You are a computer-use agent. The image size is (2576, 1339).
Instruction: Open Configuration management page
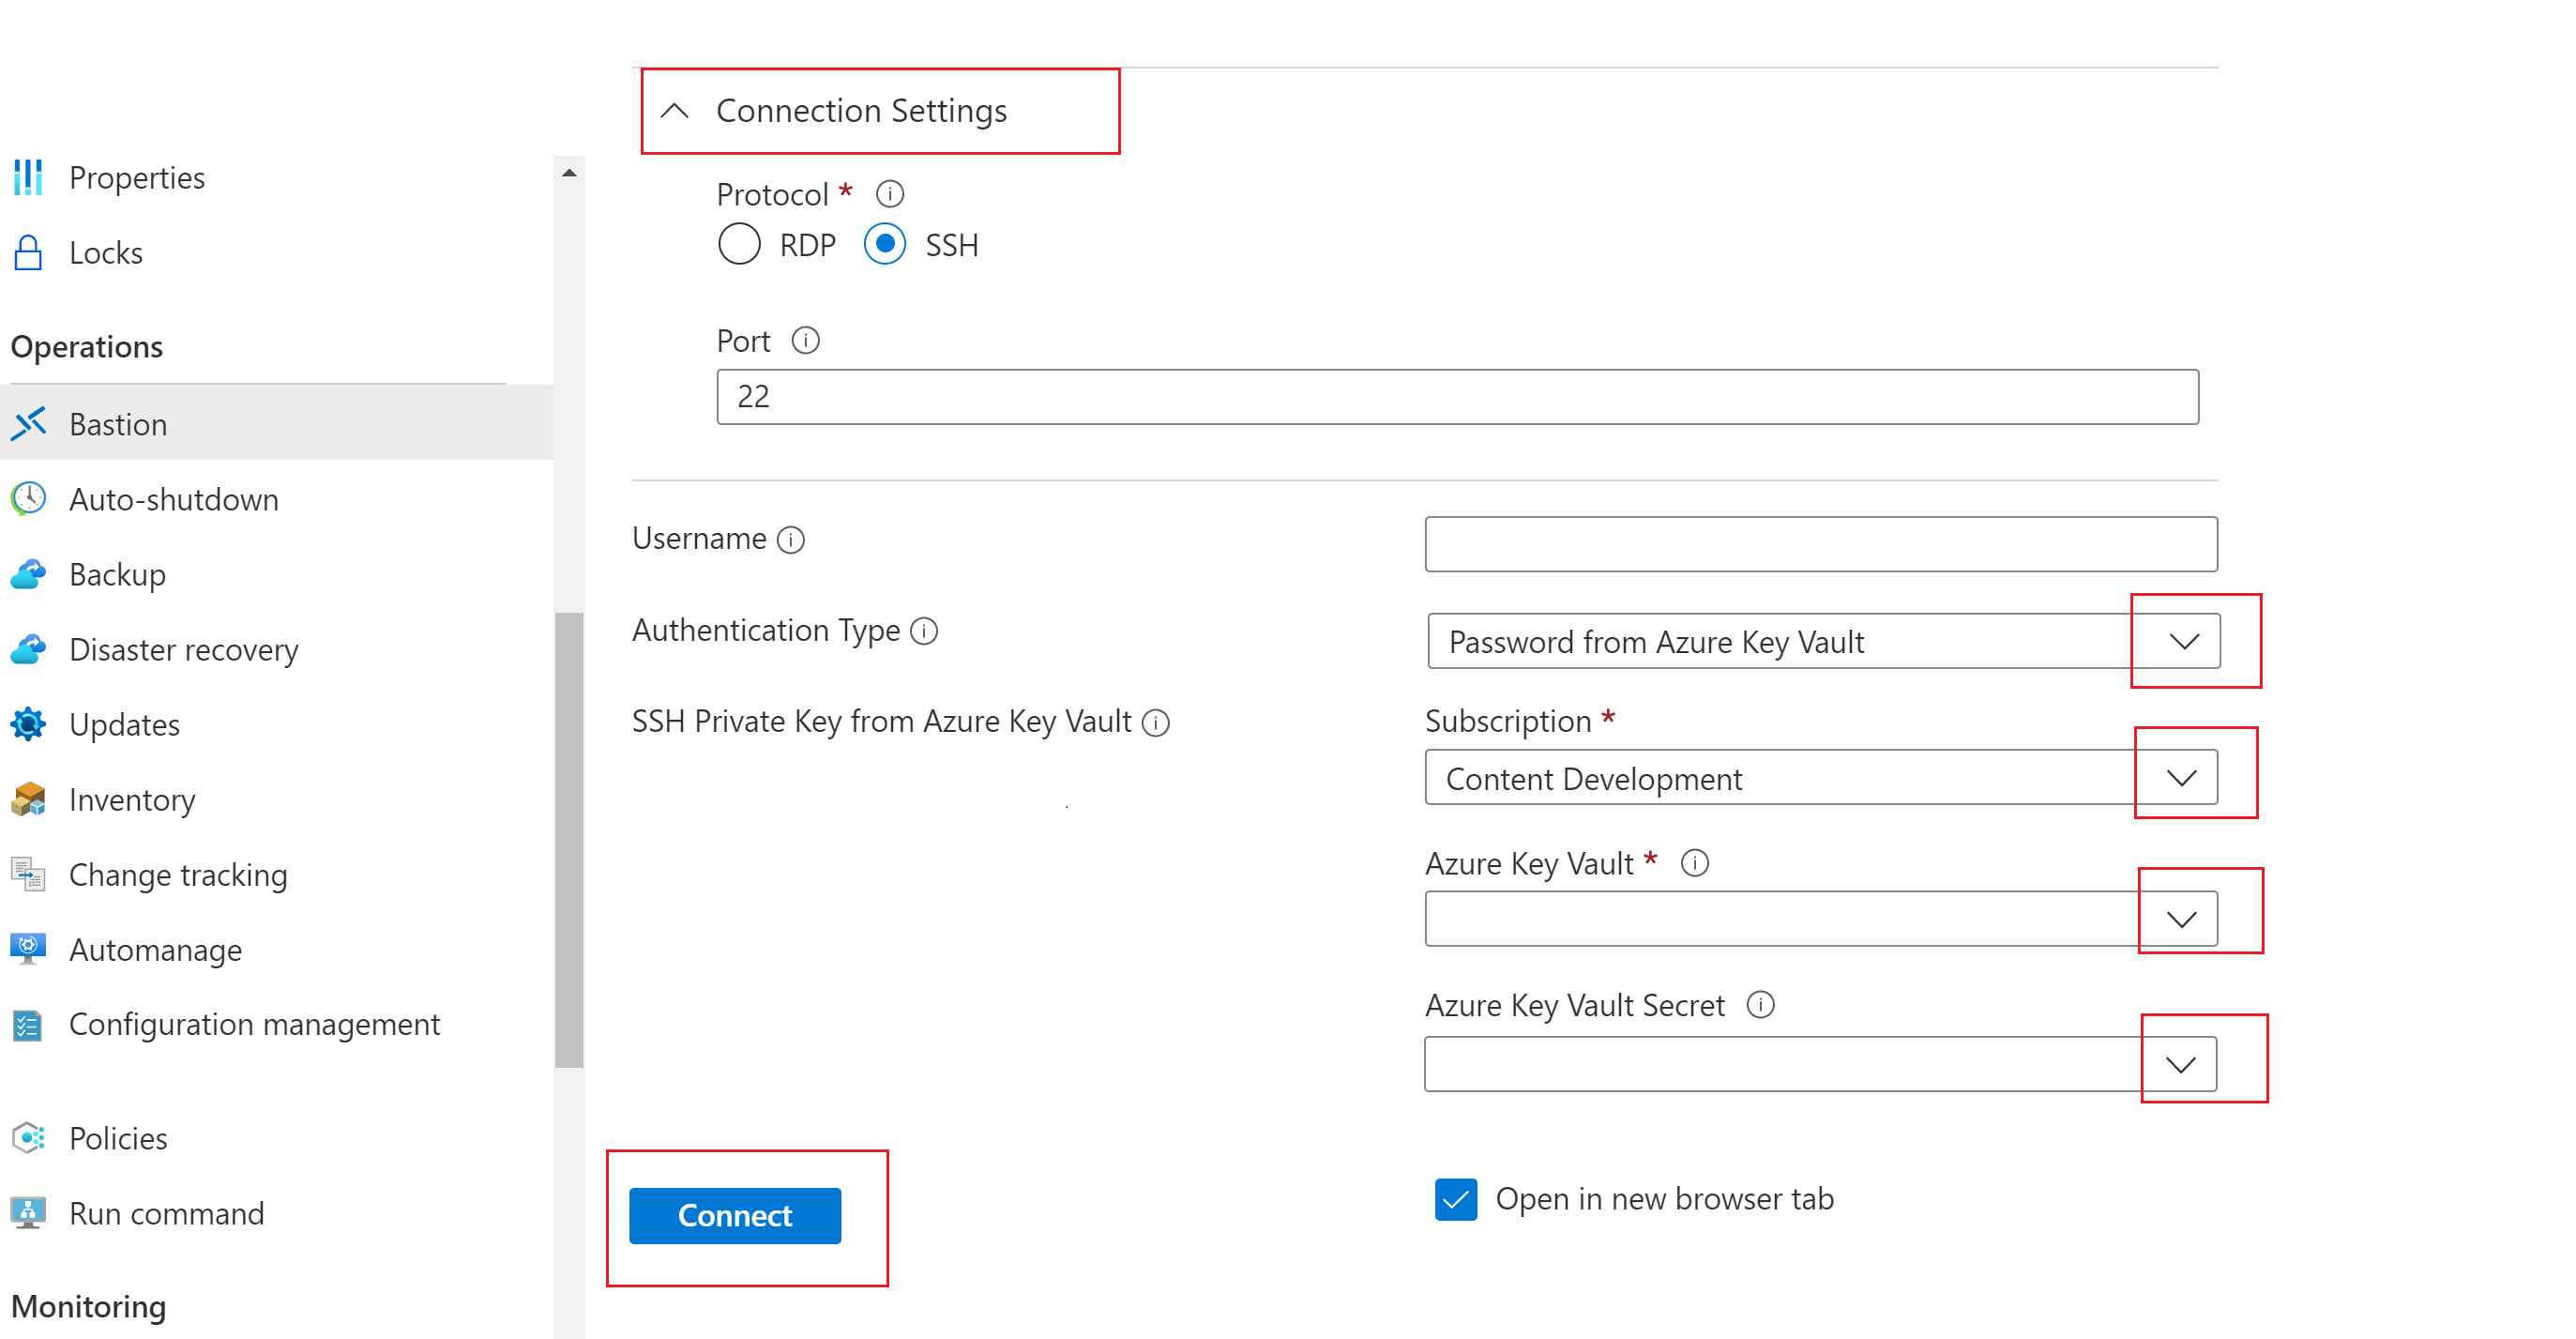[254, 1024]
